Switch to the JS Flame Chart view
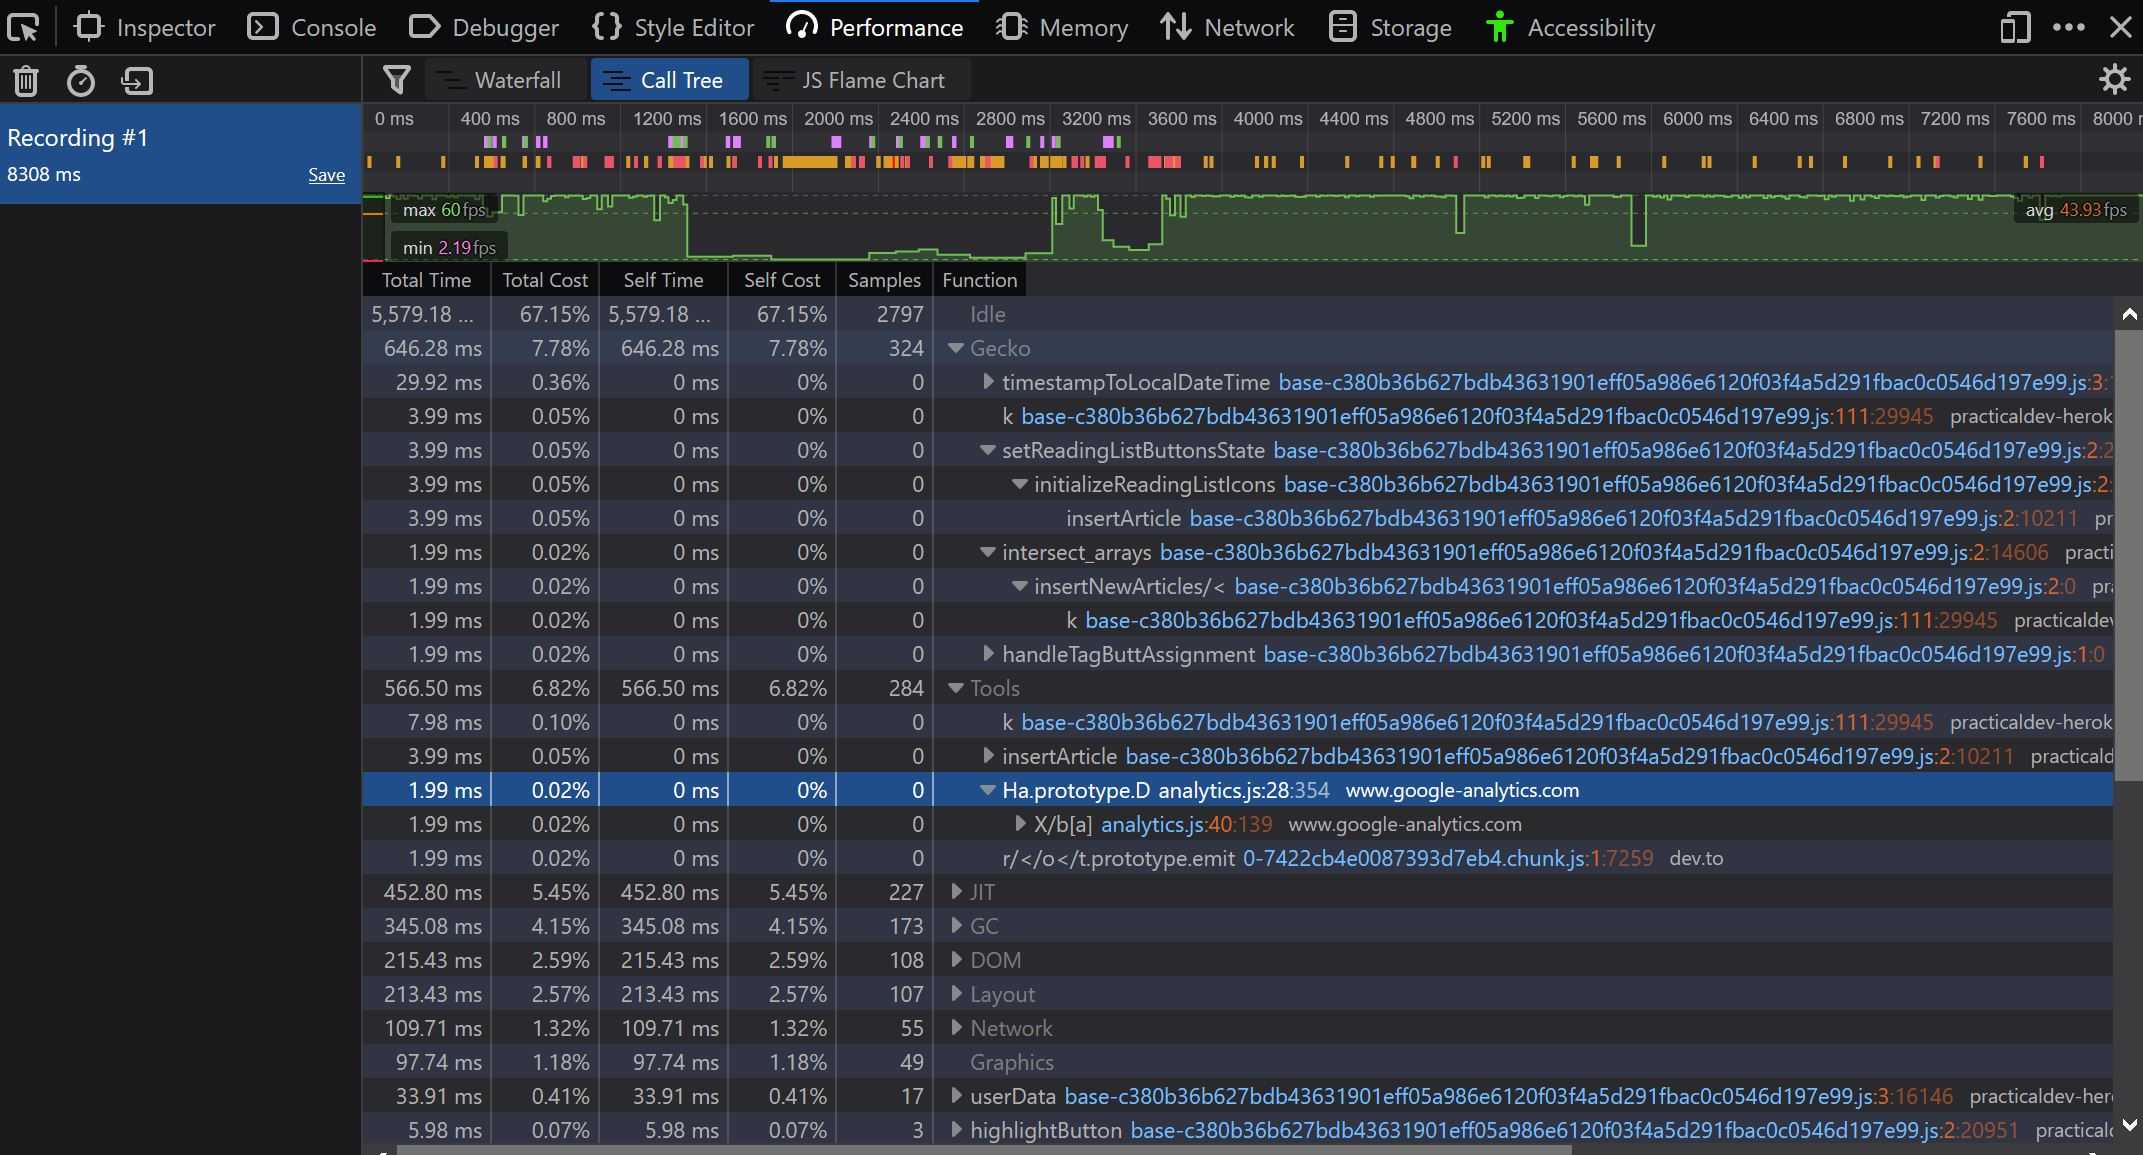2143x1155 pixels. click(858, 79)
